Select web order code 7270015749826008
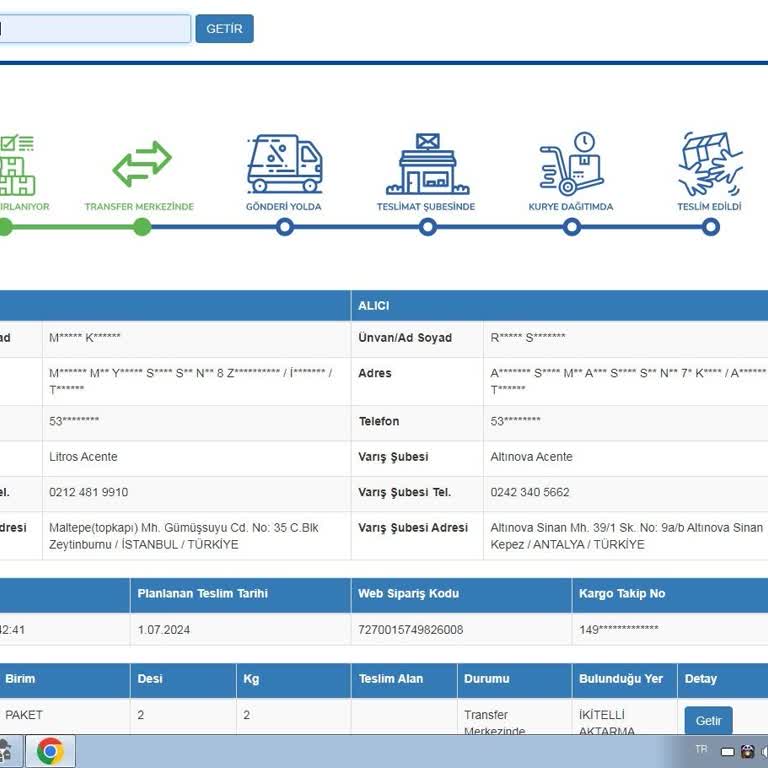The width and height of the screenshot is (768, 768). [410, 629]
